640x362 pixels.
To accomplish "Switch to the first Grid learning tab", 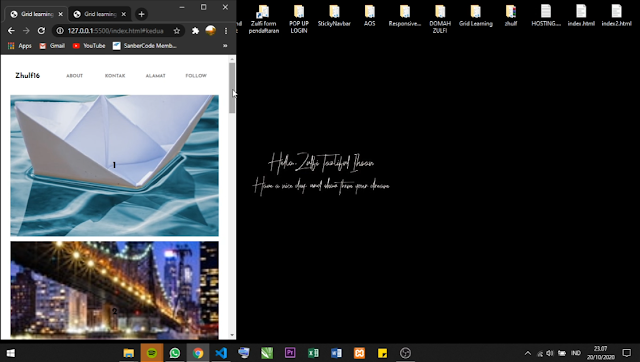I will (37, 14).
